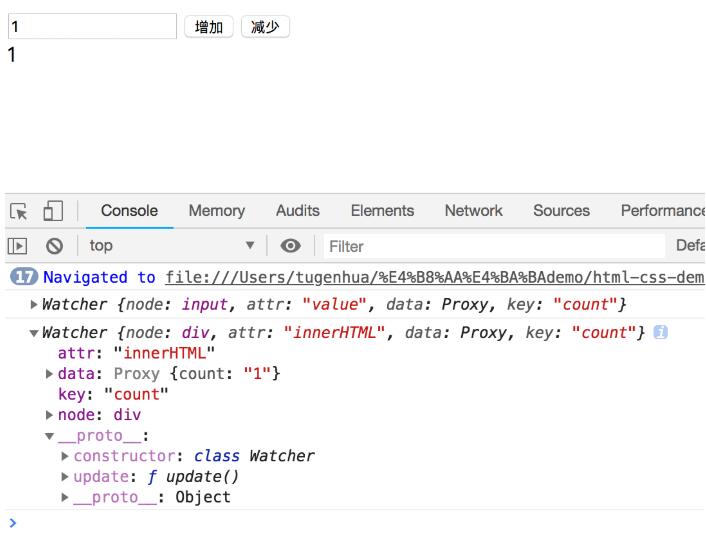The height and width of the screenshot is (537, 706).
Task: Expand the data Proxy property
Action: click(51, 374)
